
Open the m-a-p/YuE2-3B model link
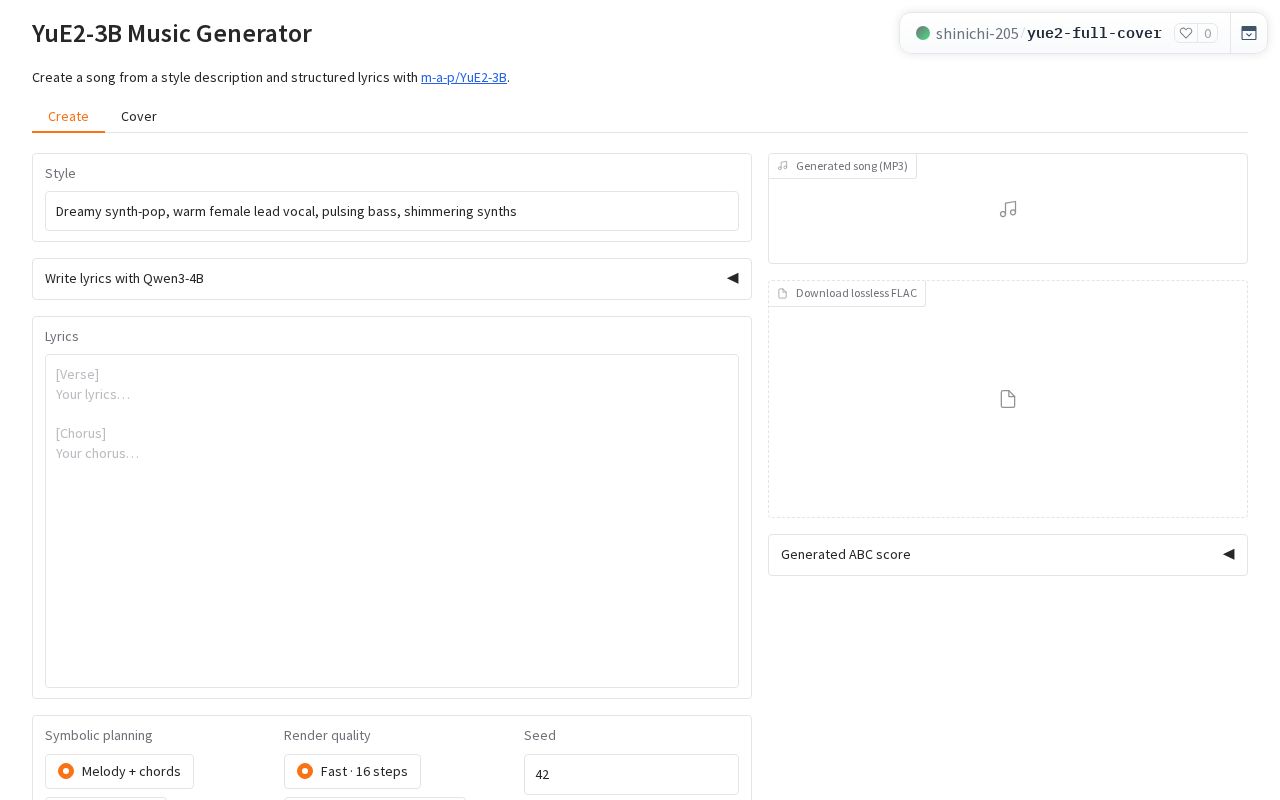(x=464, y=77)
